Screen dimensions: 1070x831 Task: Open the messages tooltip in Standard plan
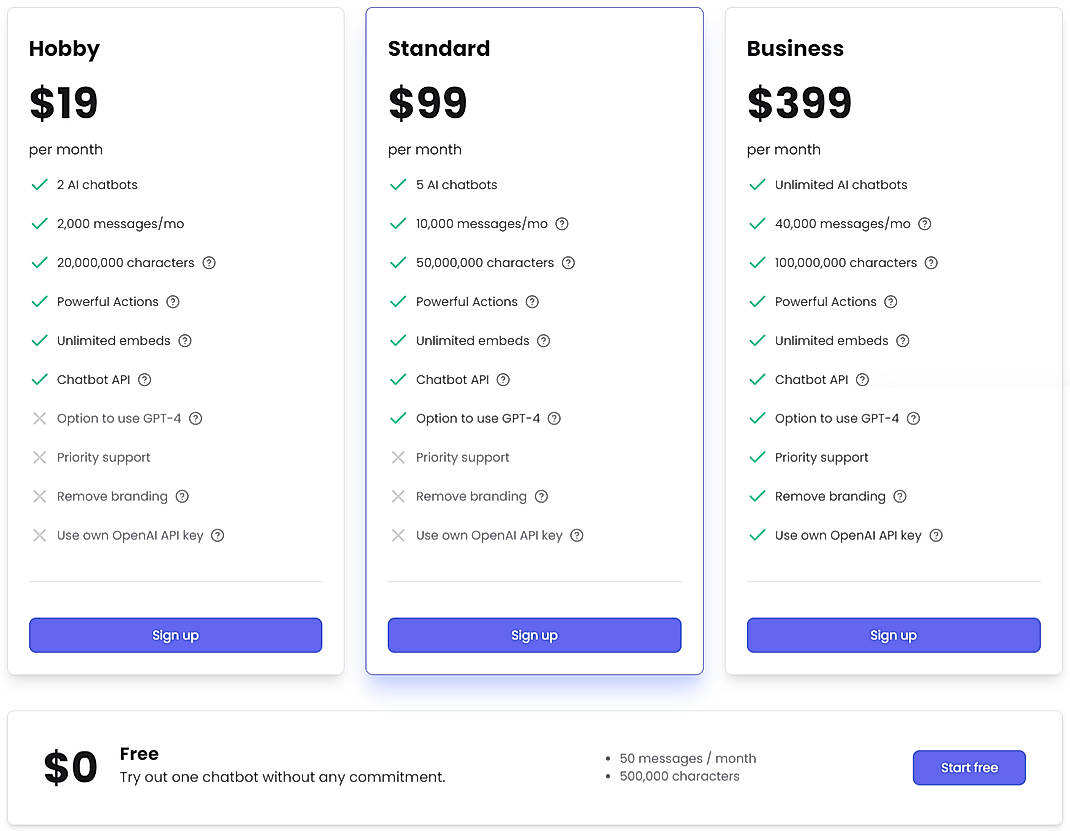pyautogui.click(x=561, y=223)
